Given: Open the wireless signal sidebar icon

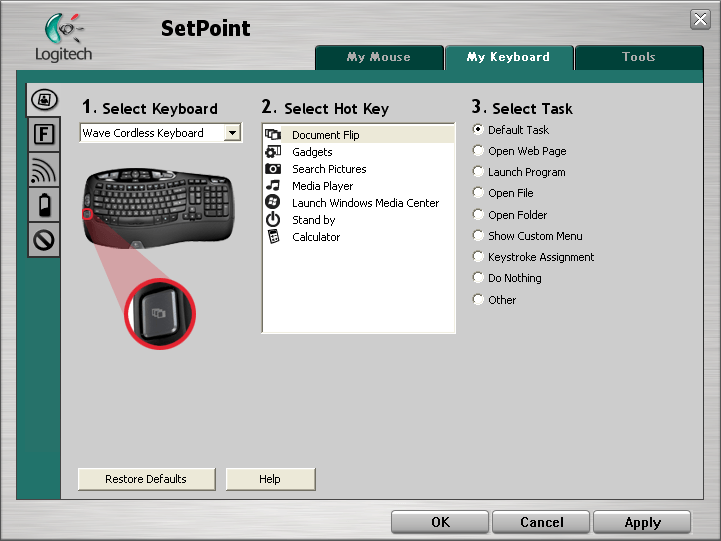Looking at the screenshot, I should pyautogui.click(x=44, y=170).
